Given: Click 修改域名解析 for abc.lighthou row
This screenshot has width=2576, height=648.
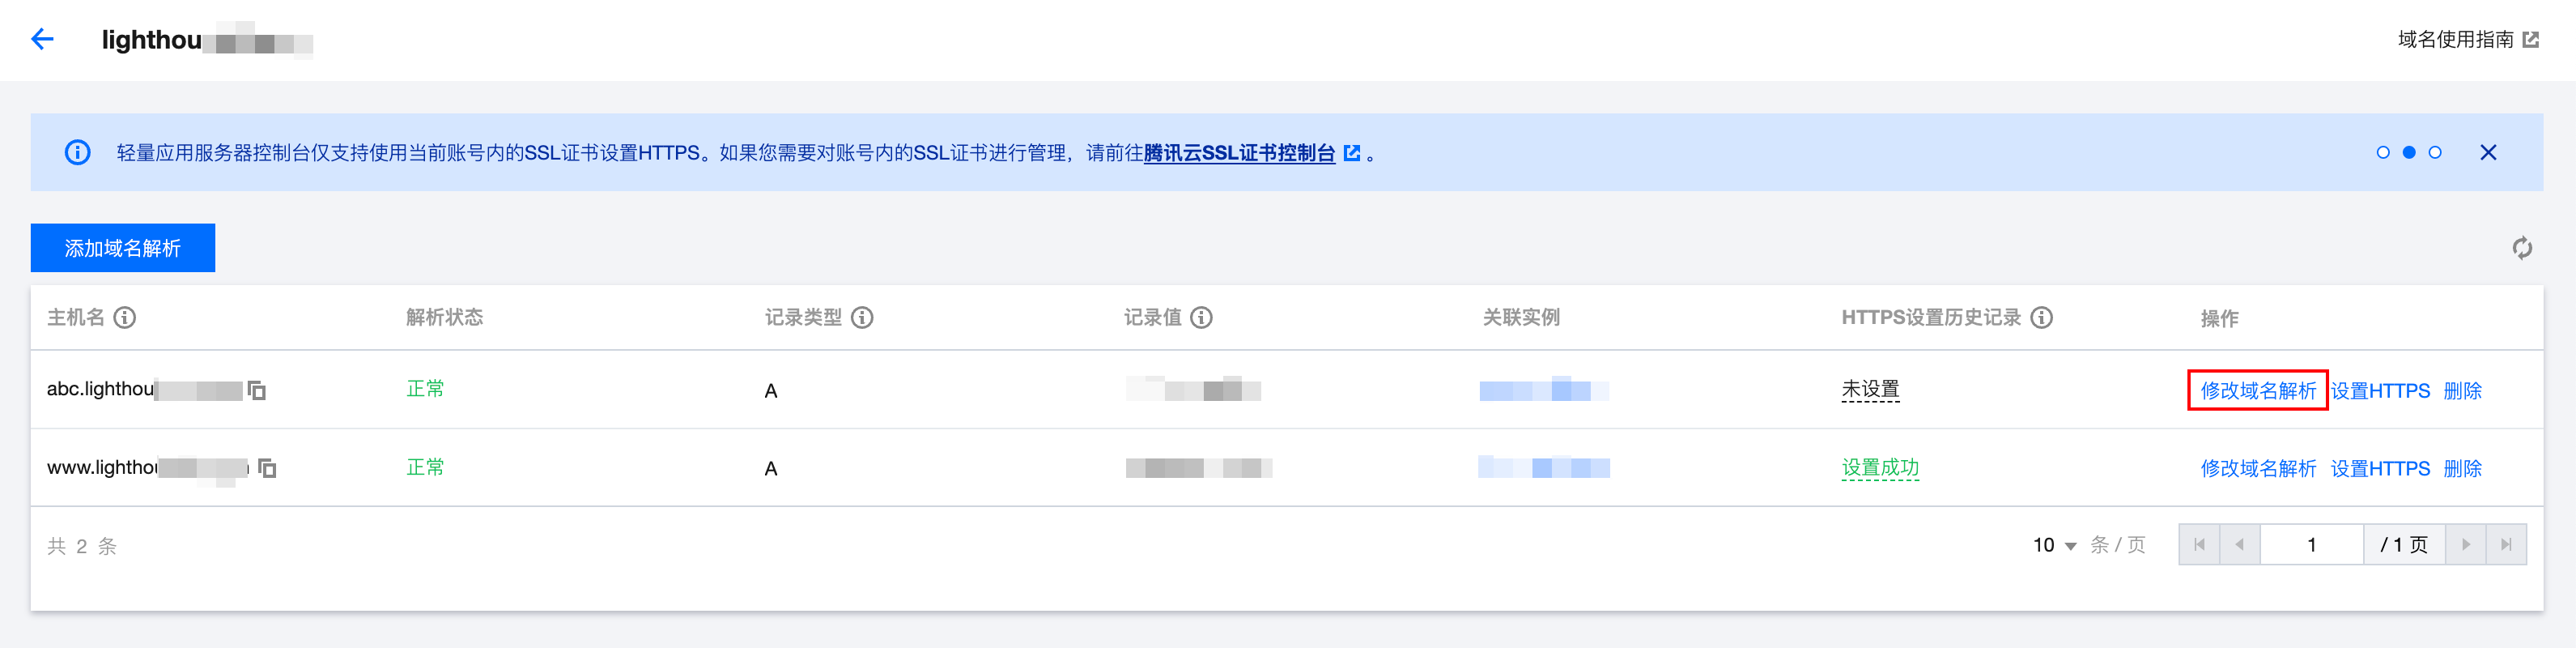Looking at the screenshot, I should coord(2258,390).
